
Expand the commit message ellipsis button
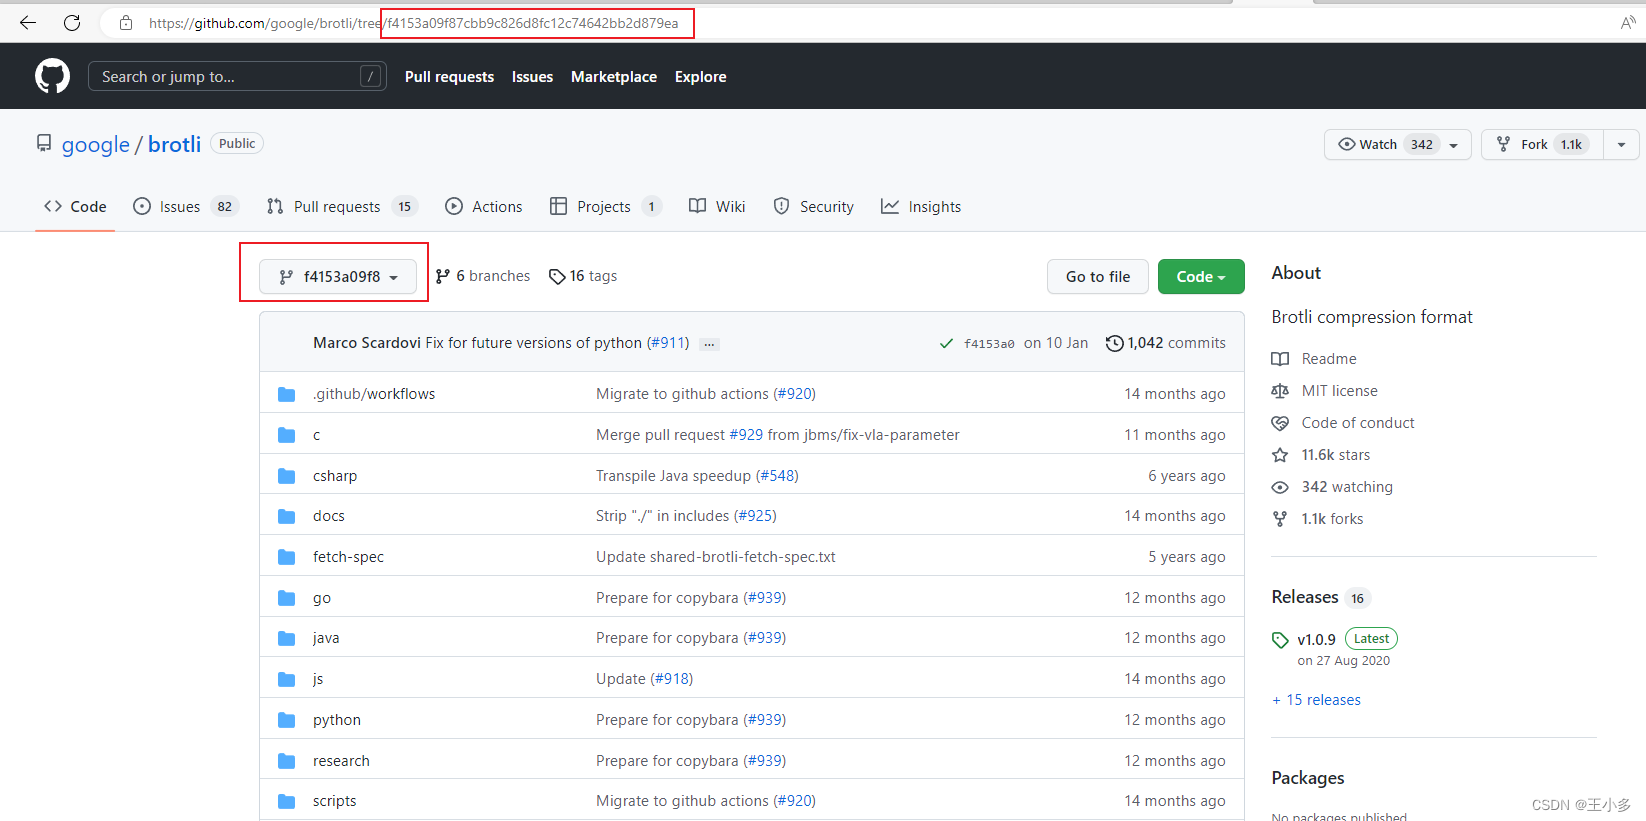[709, 344]
